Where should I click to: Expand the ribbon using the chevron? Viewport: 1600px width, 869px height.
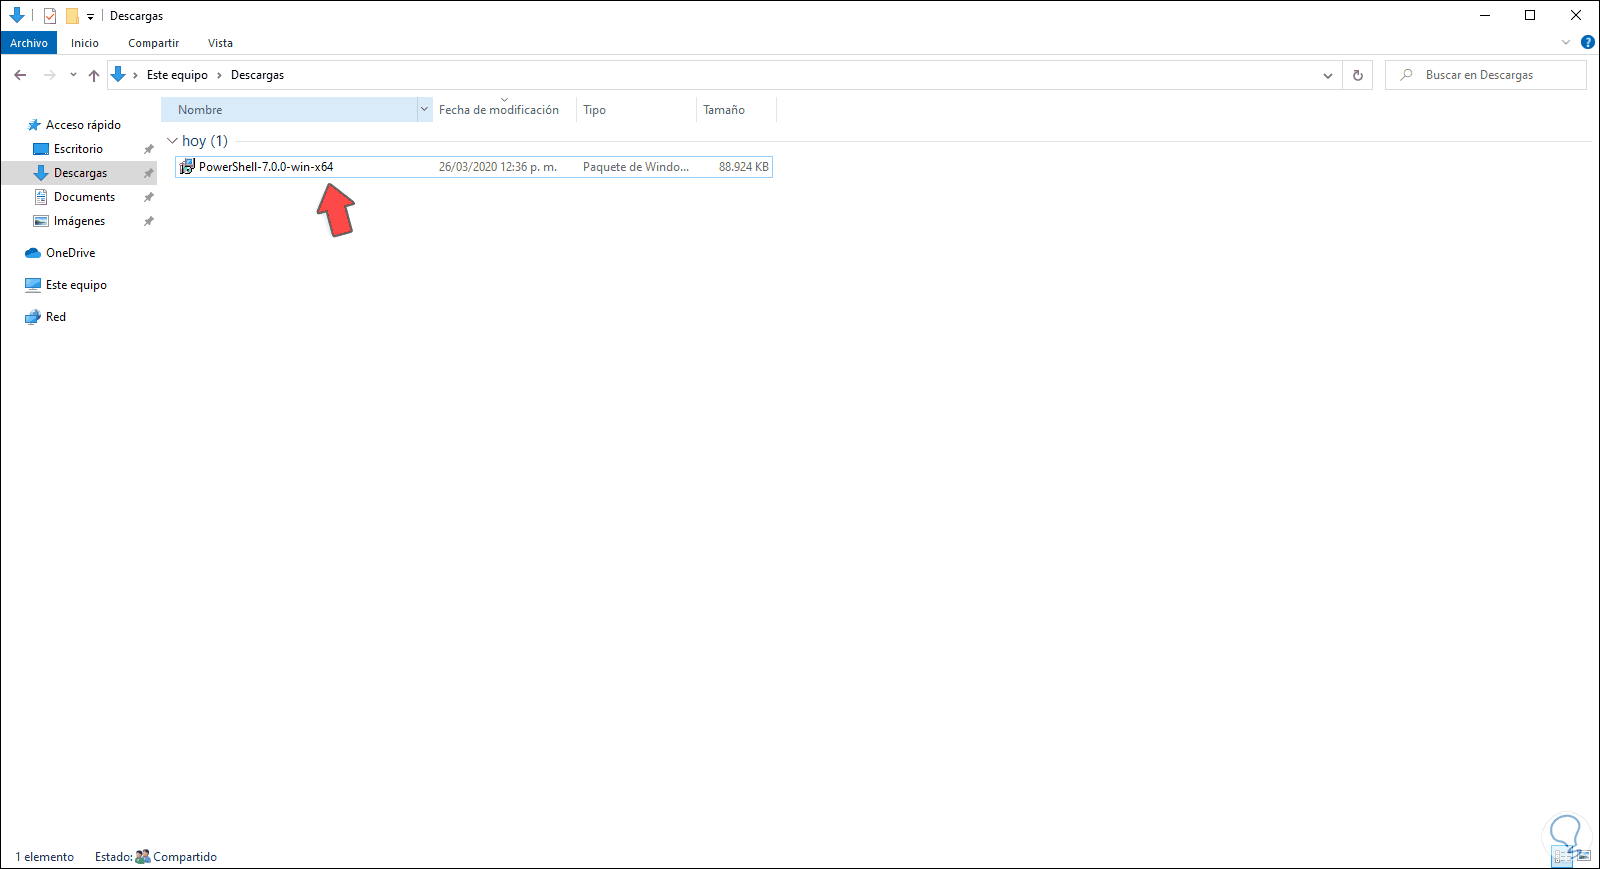click(x=1566, y=43)
